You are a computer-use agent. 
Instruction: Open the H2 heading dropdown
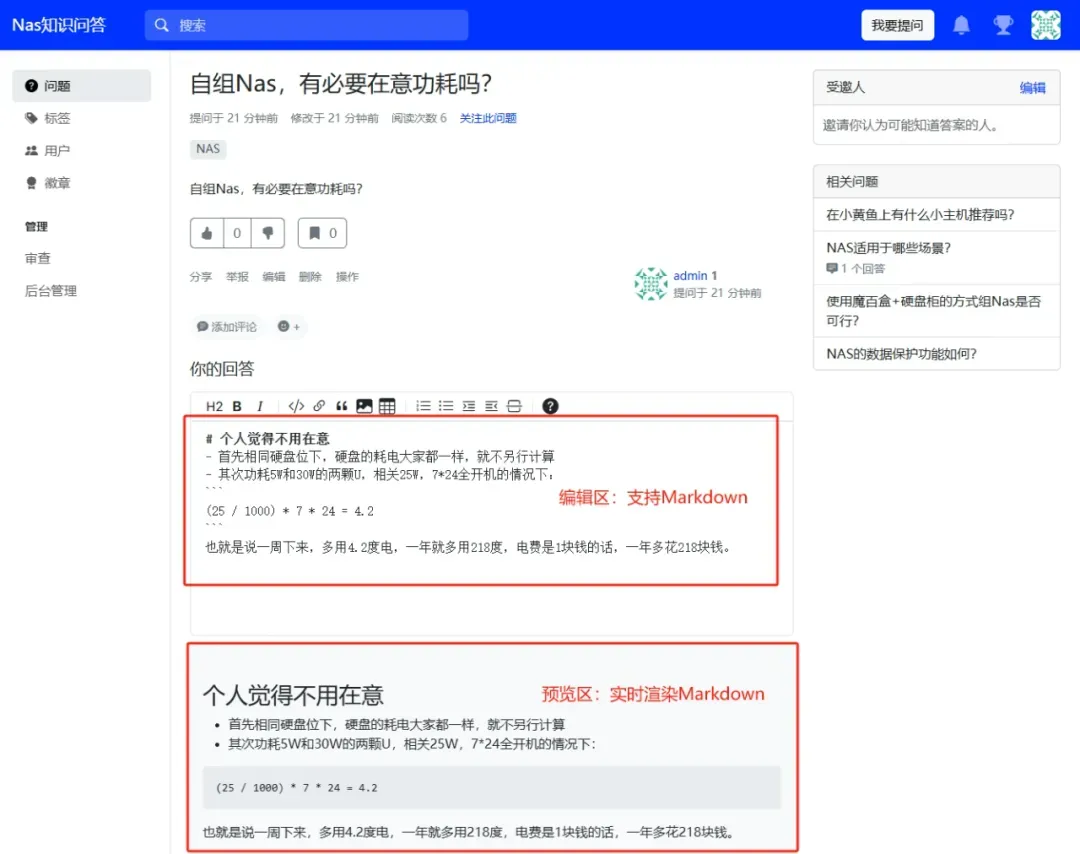click(x=214, y=406)
